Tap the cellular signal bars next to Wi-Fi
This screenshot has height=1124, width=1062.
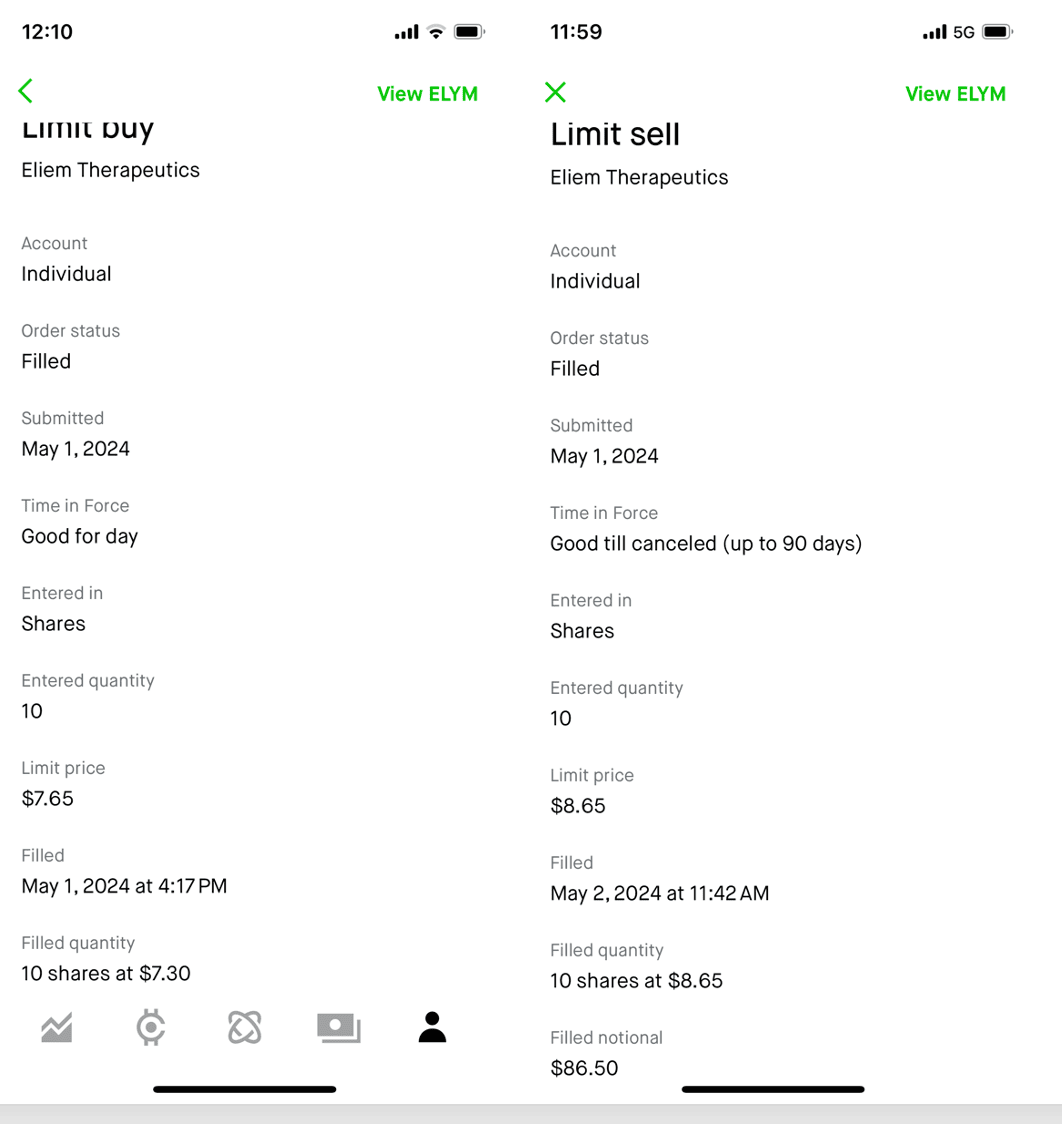(406, 32)
